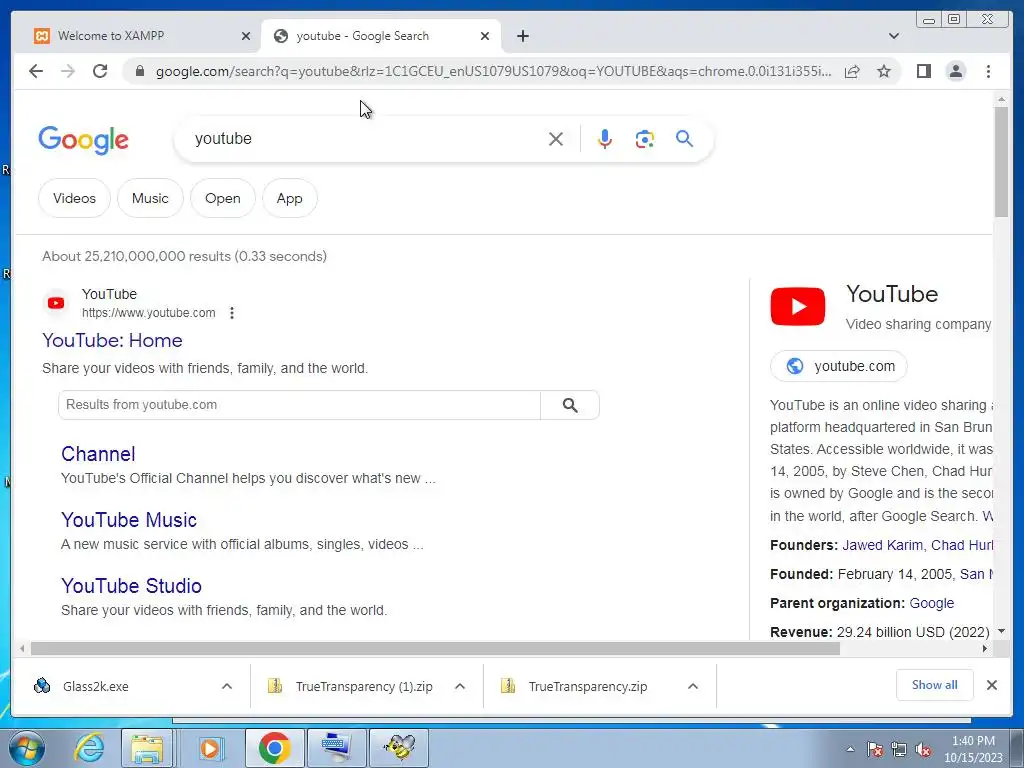Switch to the Chrome taskbar button
Image resolution: width=1024 pixels, height=768 pixels.
tap(274, 748)
